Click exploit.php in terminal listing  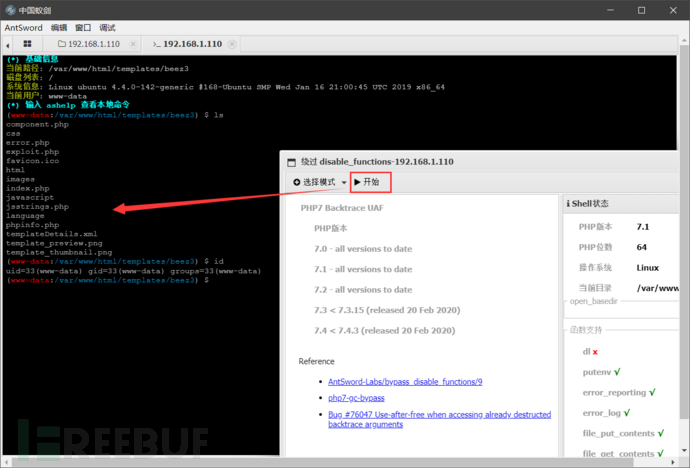coord(33,152)
